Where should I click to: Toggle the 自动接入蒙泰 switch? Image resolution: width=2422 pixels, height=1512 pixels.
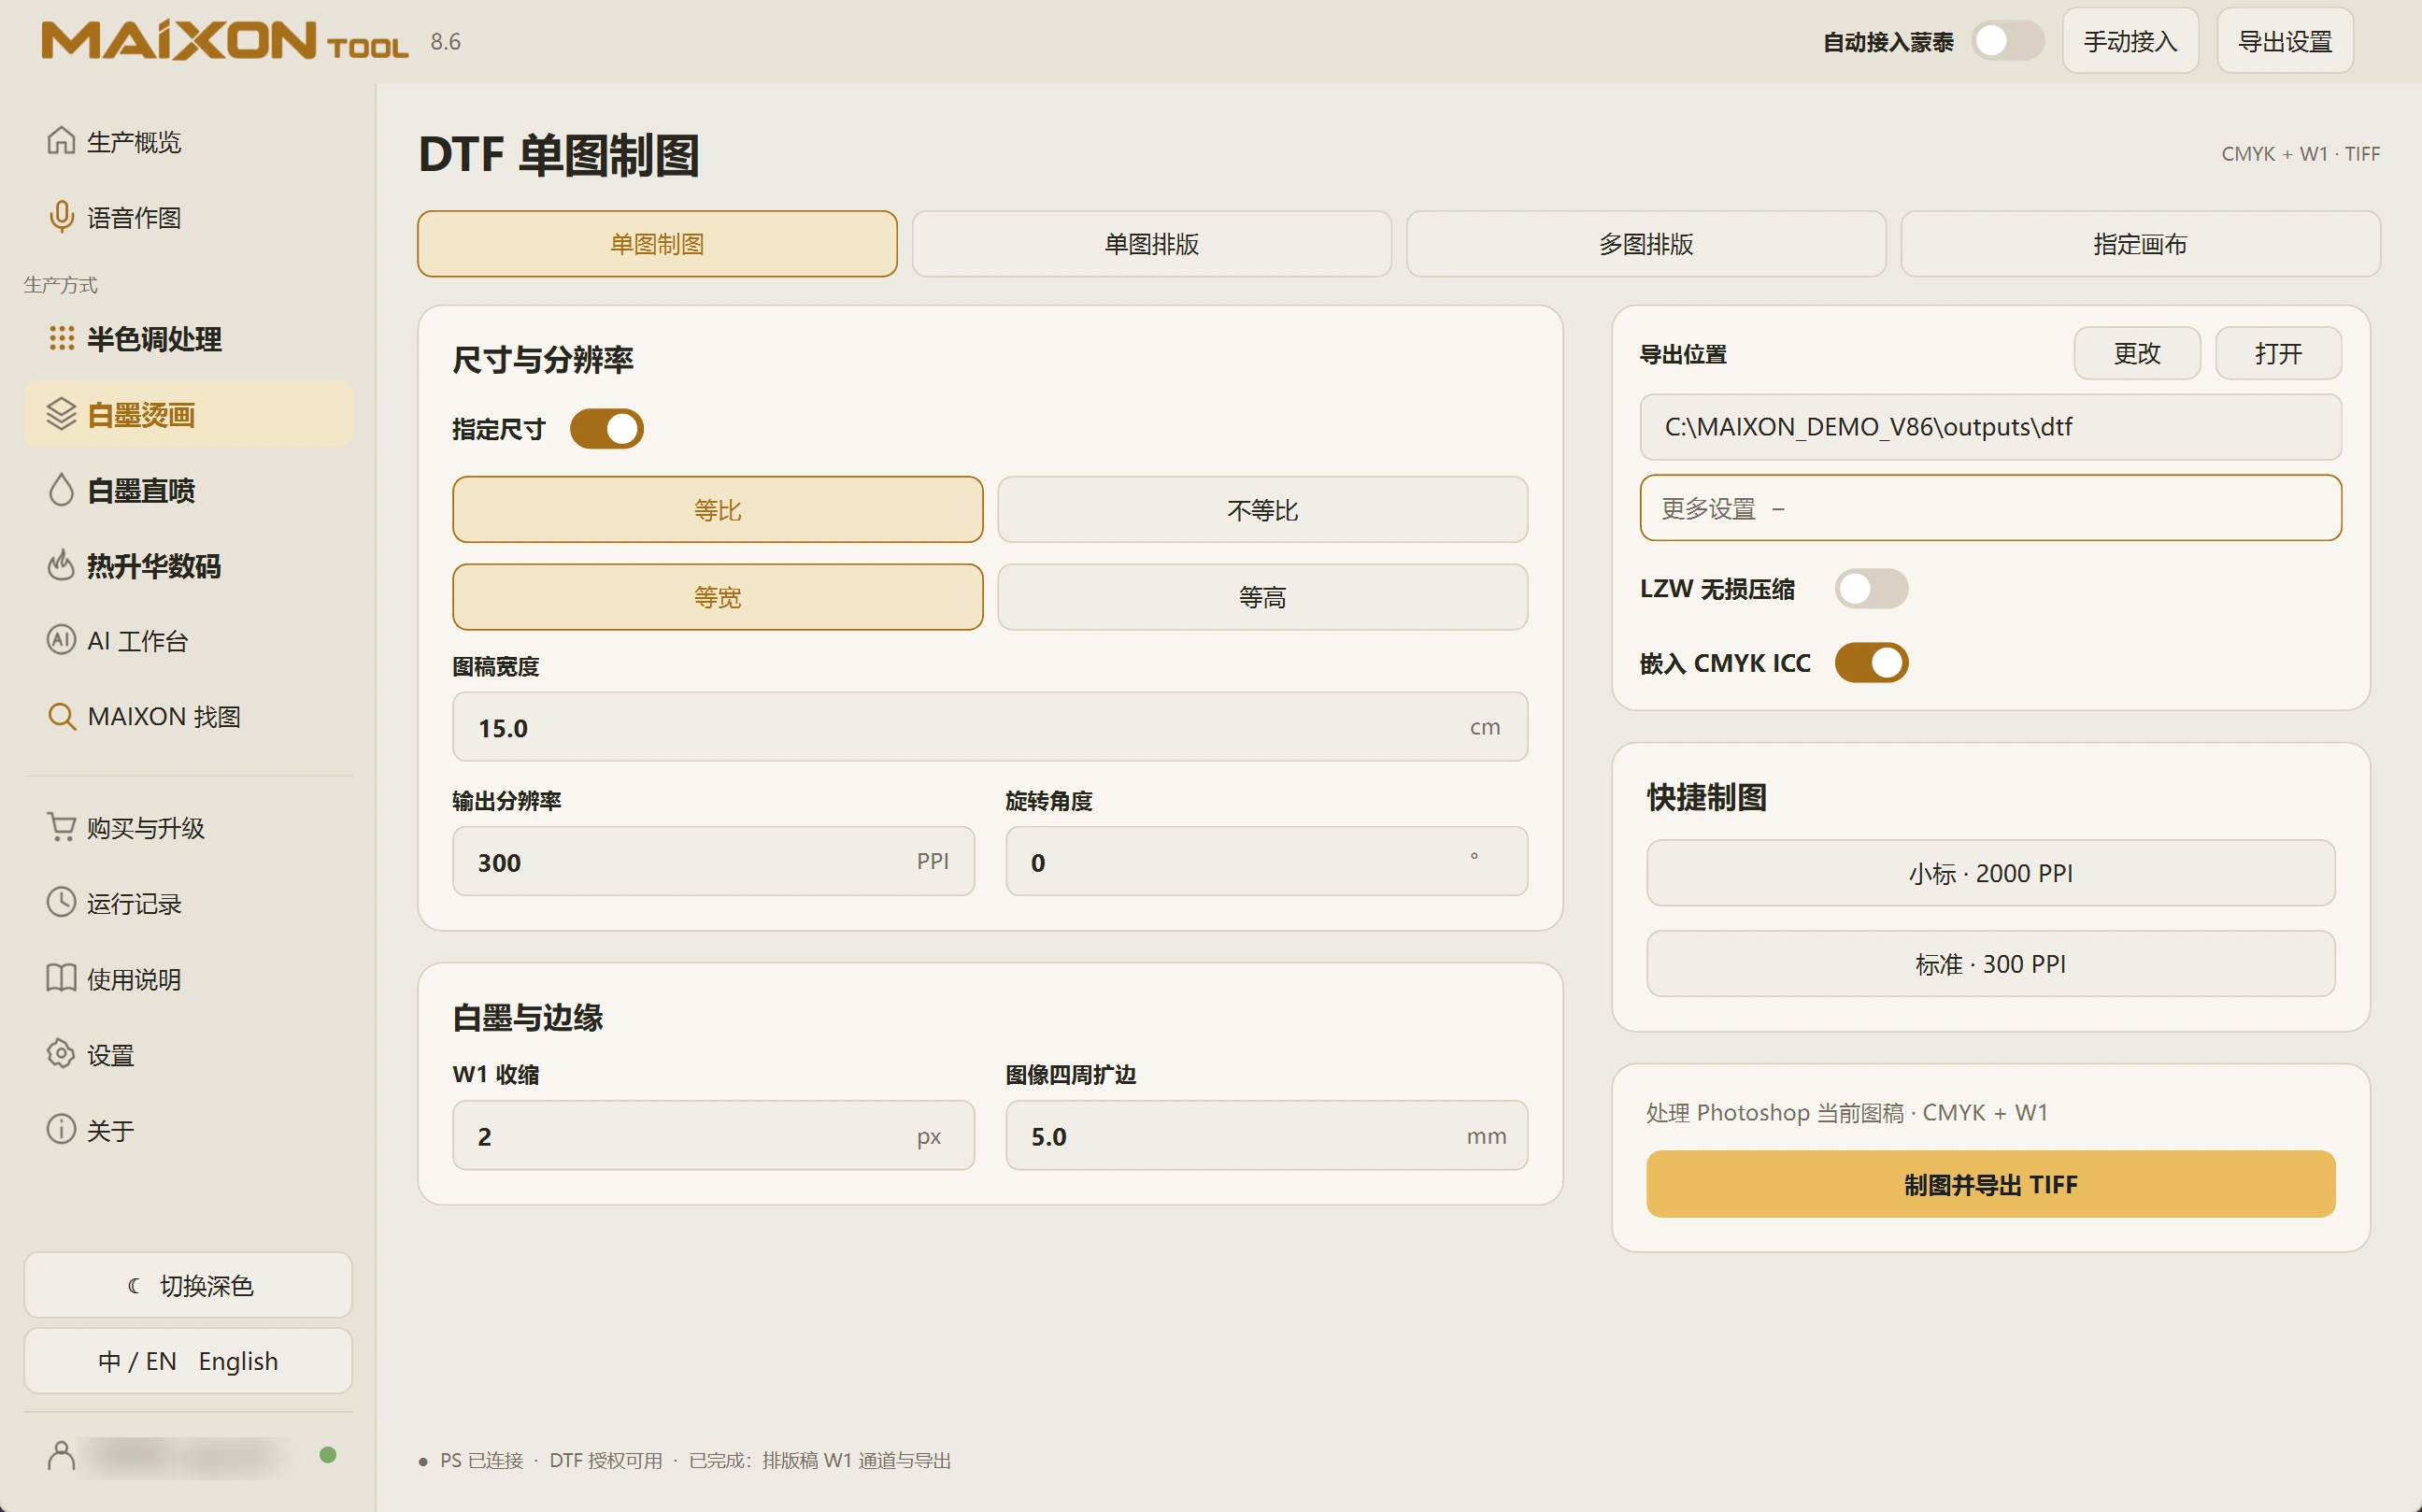[x=2007, y=41]
